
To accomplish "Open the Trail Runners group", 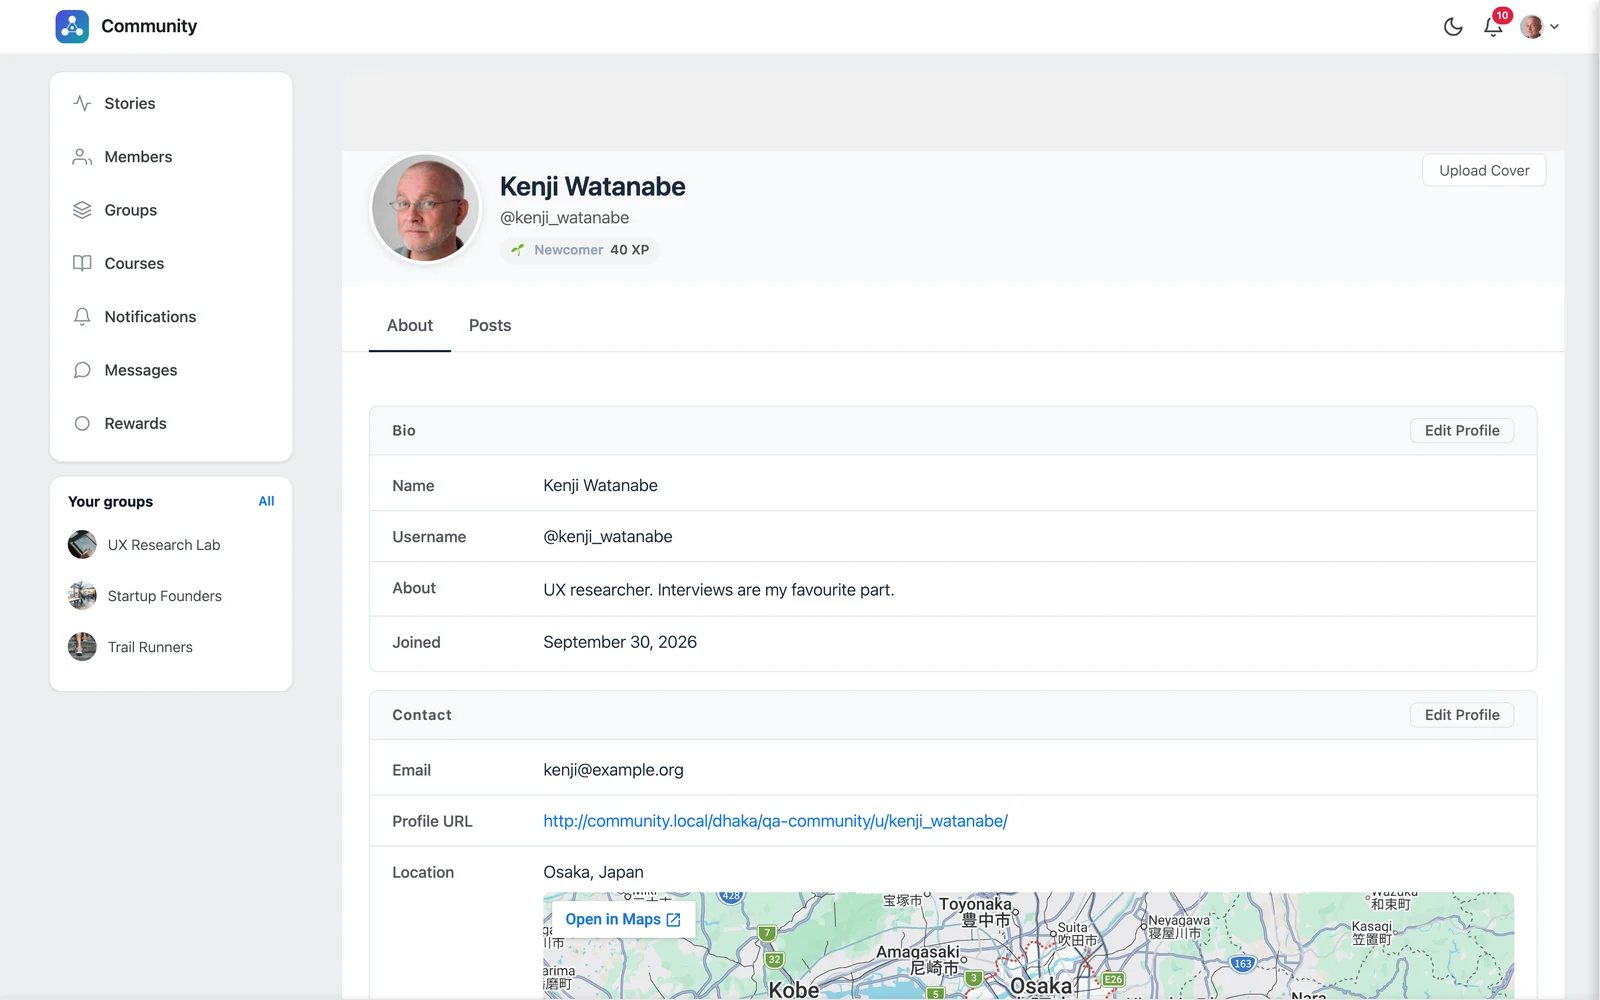I will pos(150,647).
